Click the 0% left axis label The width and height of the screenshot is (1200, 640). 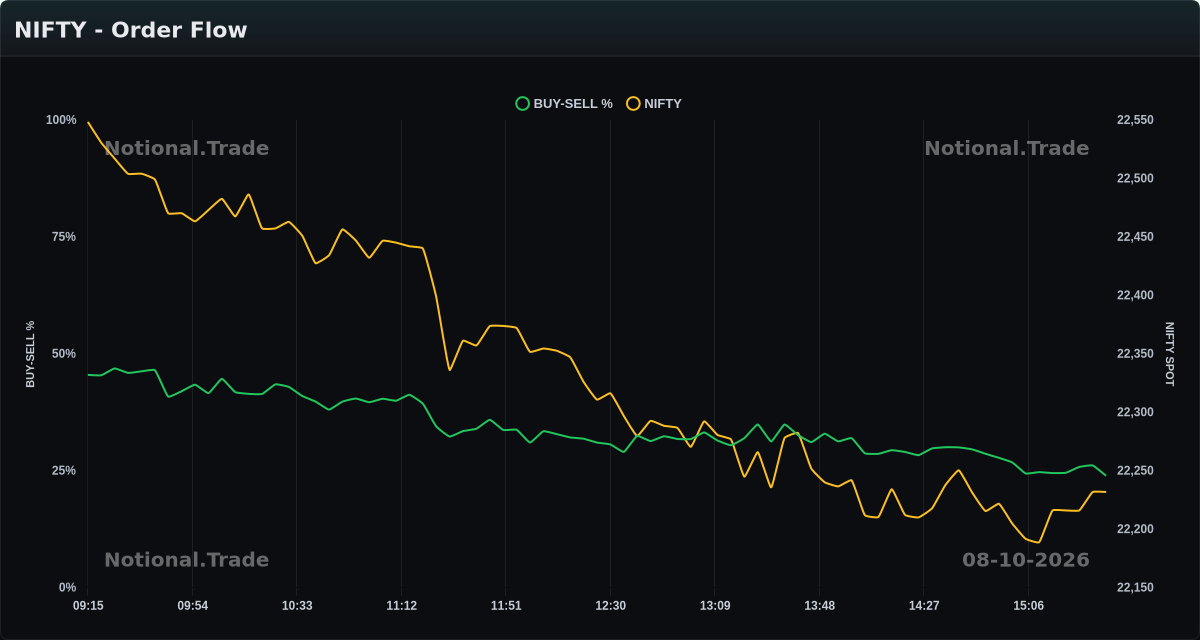[67, 588]
